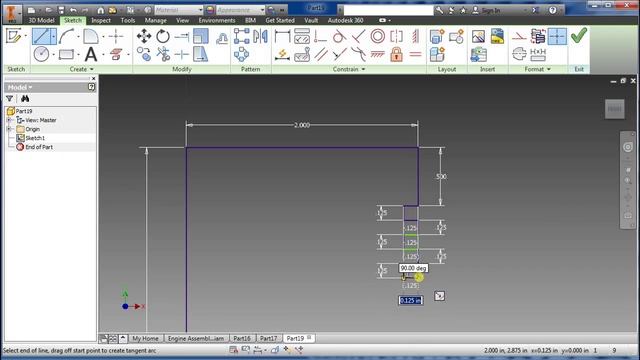Viewport: 640px width, 360px height.
Task: Select the Stretch tool
Action: click(201, 54)
